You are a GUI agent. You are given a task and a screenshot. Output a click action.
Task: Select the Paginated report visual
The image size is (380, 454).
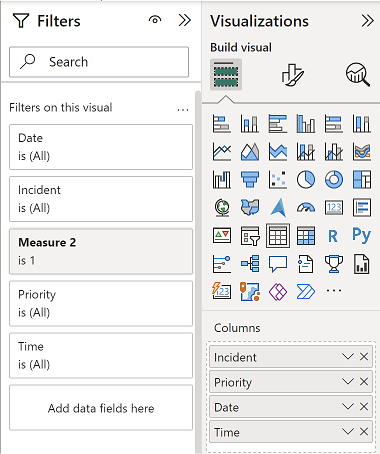coord(362,264)
